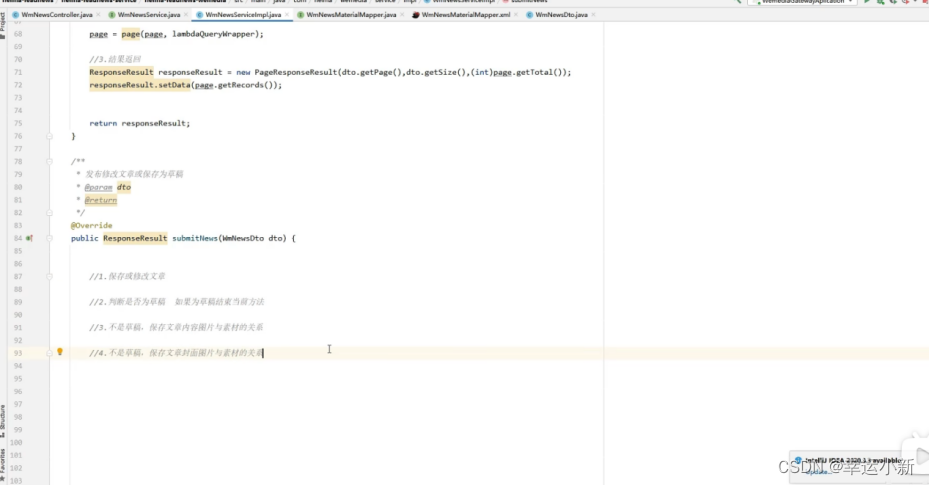Click the method end fold marker at line 76
Viewport: 930px width, 485px height.
click(49, 136)
